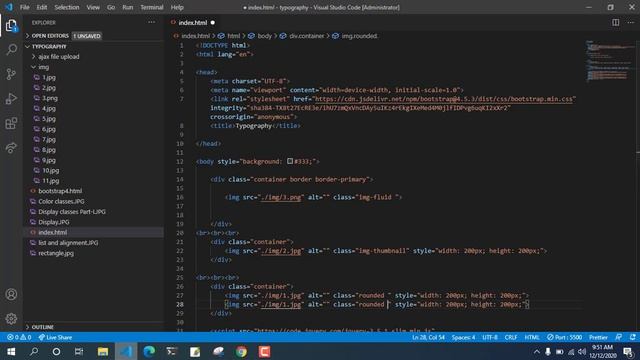This screenshot has width=640, height=360.
Task: Collapse the img folder
Action: pyautogui.click(x=43, y=67)
